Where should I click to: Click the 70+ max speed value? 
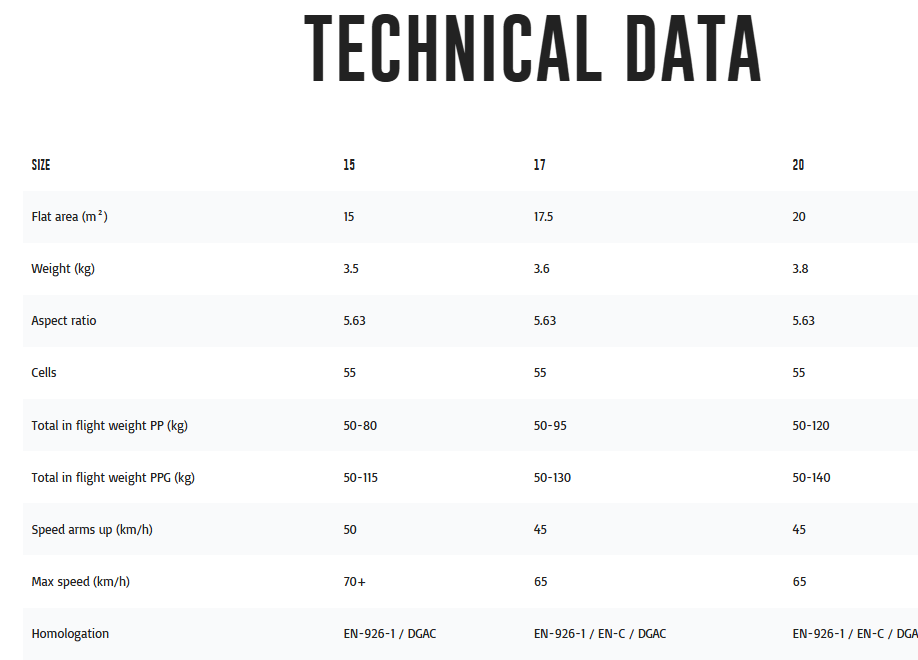[354, 582]
